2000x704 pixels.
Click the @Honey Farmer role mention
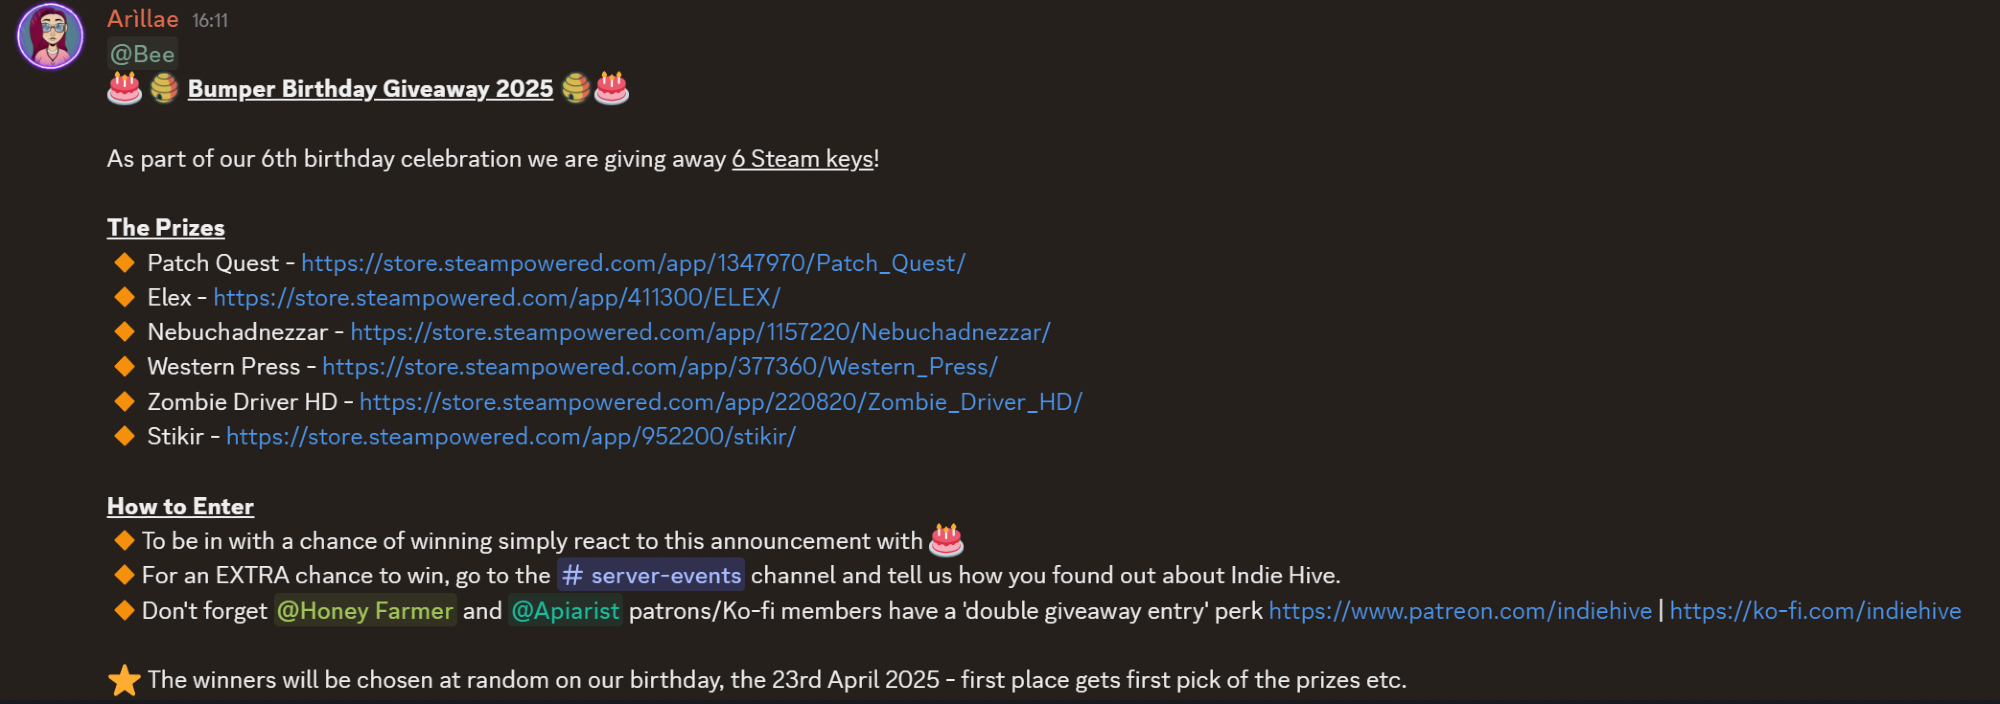pos(365,611)
